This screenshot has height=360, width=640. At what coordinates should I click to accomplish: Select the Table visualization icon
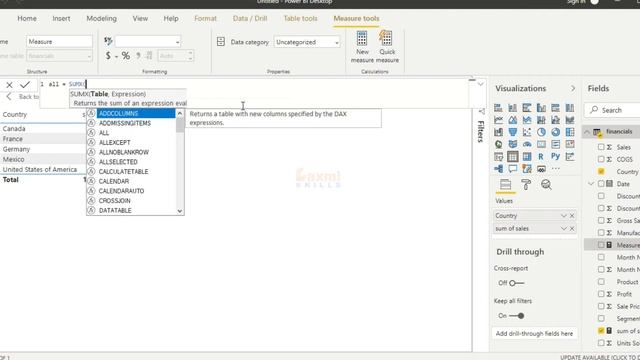click(513, 157)
